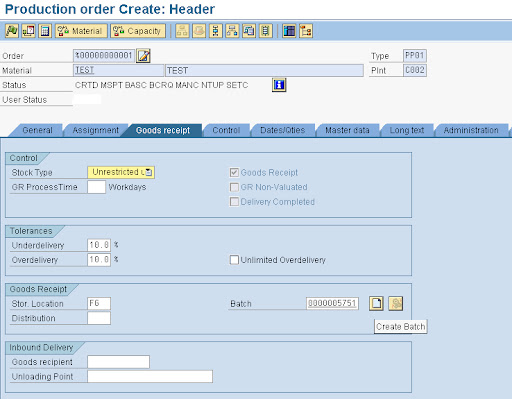Open the blue table layout icon
The height and width of the screenshot is (399, 512).
[x=289, y=31]
